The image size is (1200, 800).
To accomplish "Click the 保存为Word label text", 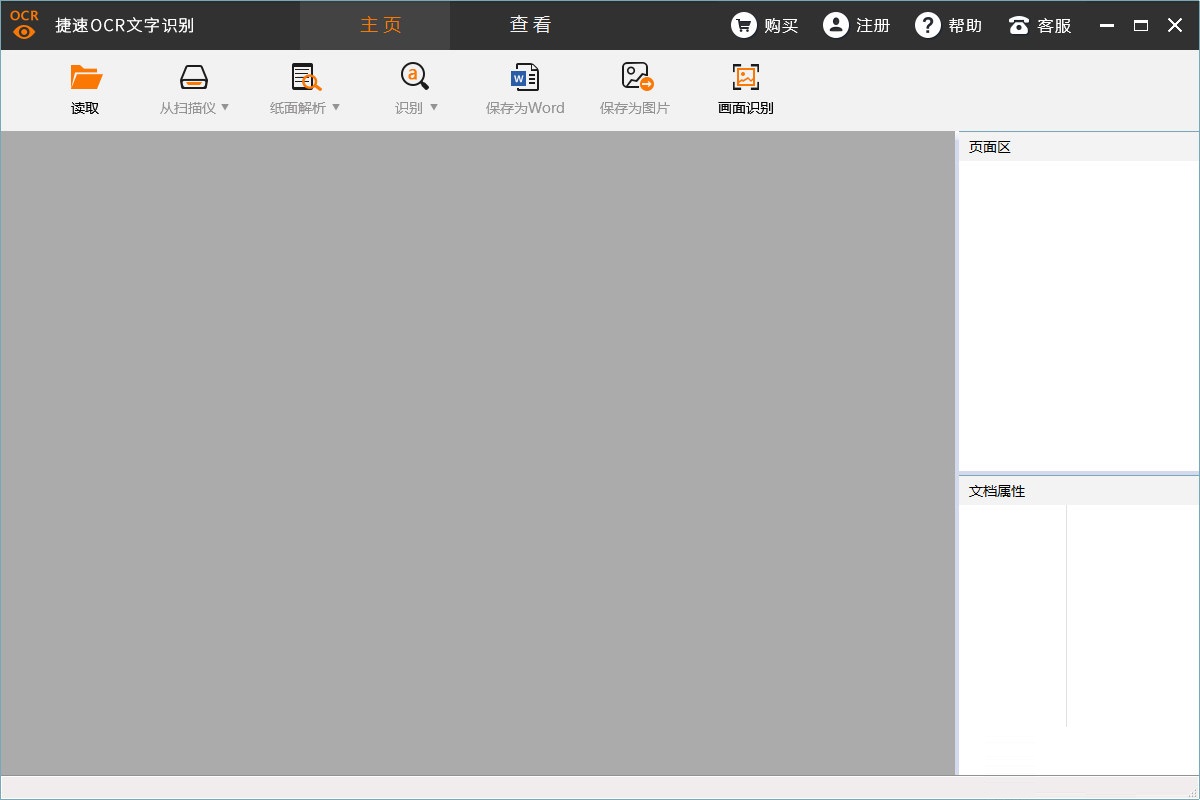I will (x=525, y=108).
